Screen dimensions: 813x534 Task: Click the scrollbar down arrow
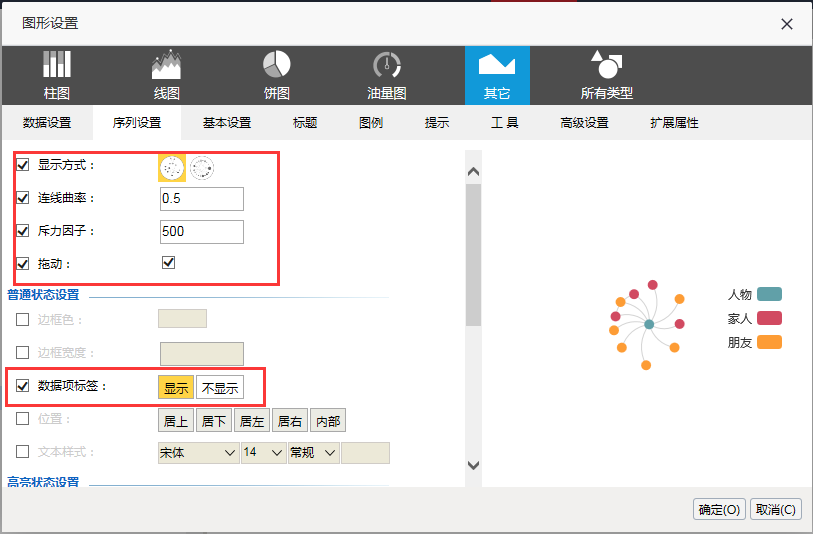pos(473,465)
